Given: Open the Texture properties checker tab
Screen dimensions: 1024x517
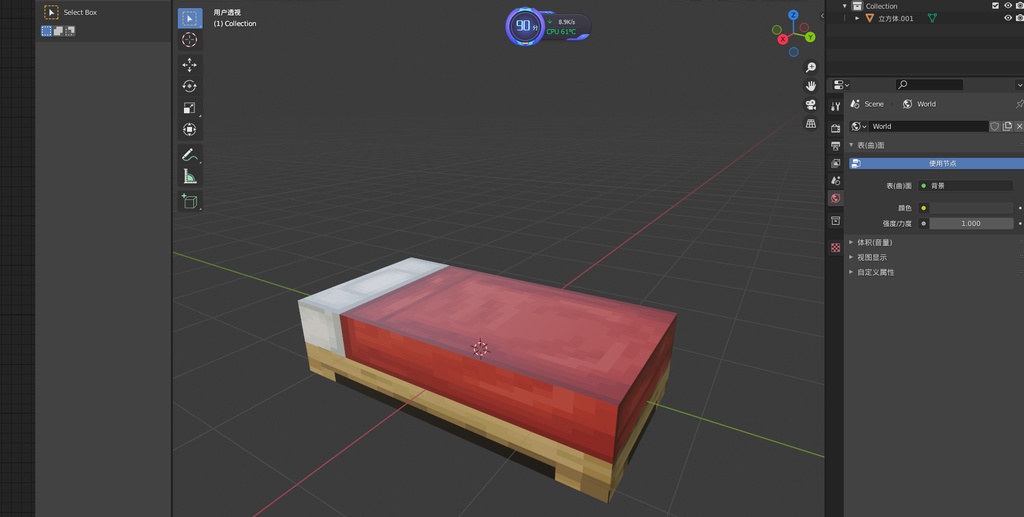Looking at the screenshot, I should [x=835, y=247].
